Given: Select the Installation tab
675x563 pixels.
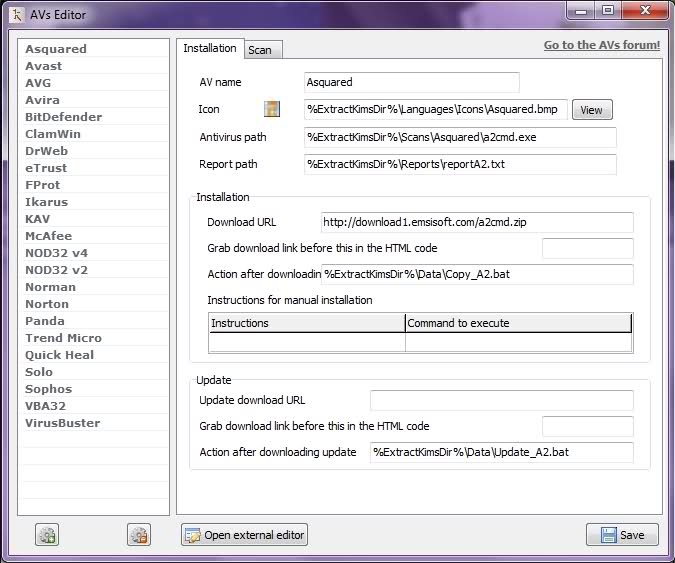Looking at the screenshot, I should [x=210, y=48].
